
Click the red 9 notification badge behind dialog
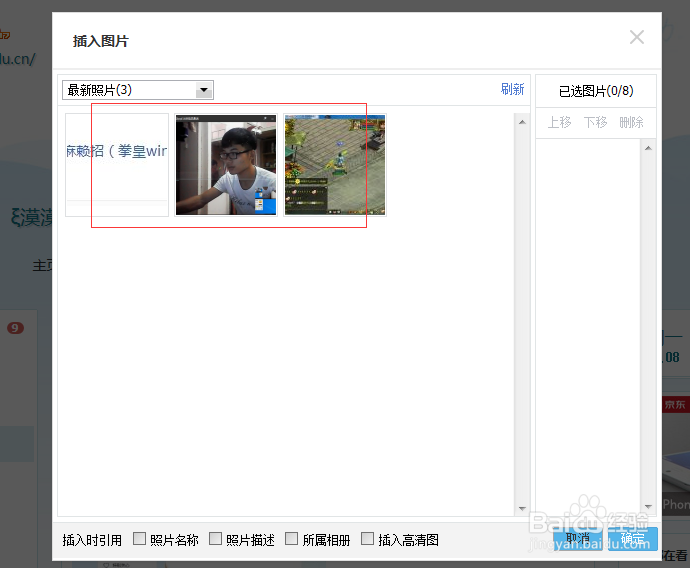click(x=15, y=328)
